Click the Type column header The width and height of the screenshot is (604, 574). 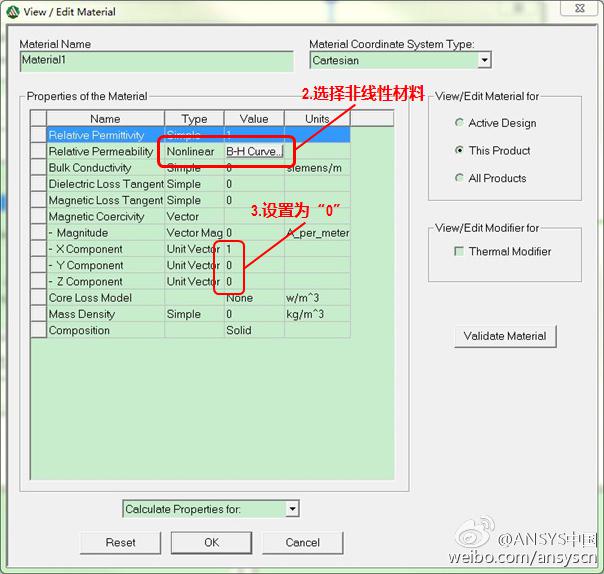[194, 119]
